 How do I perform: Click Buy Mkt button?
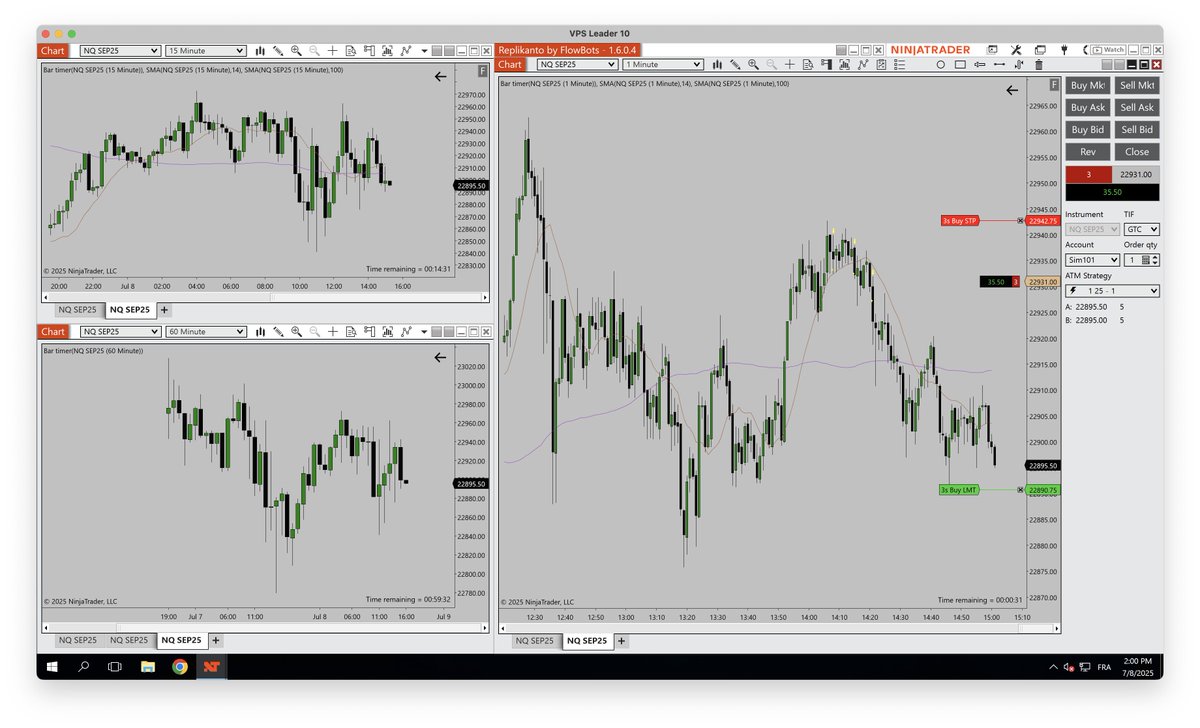(1087, 85)
